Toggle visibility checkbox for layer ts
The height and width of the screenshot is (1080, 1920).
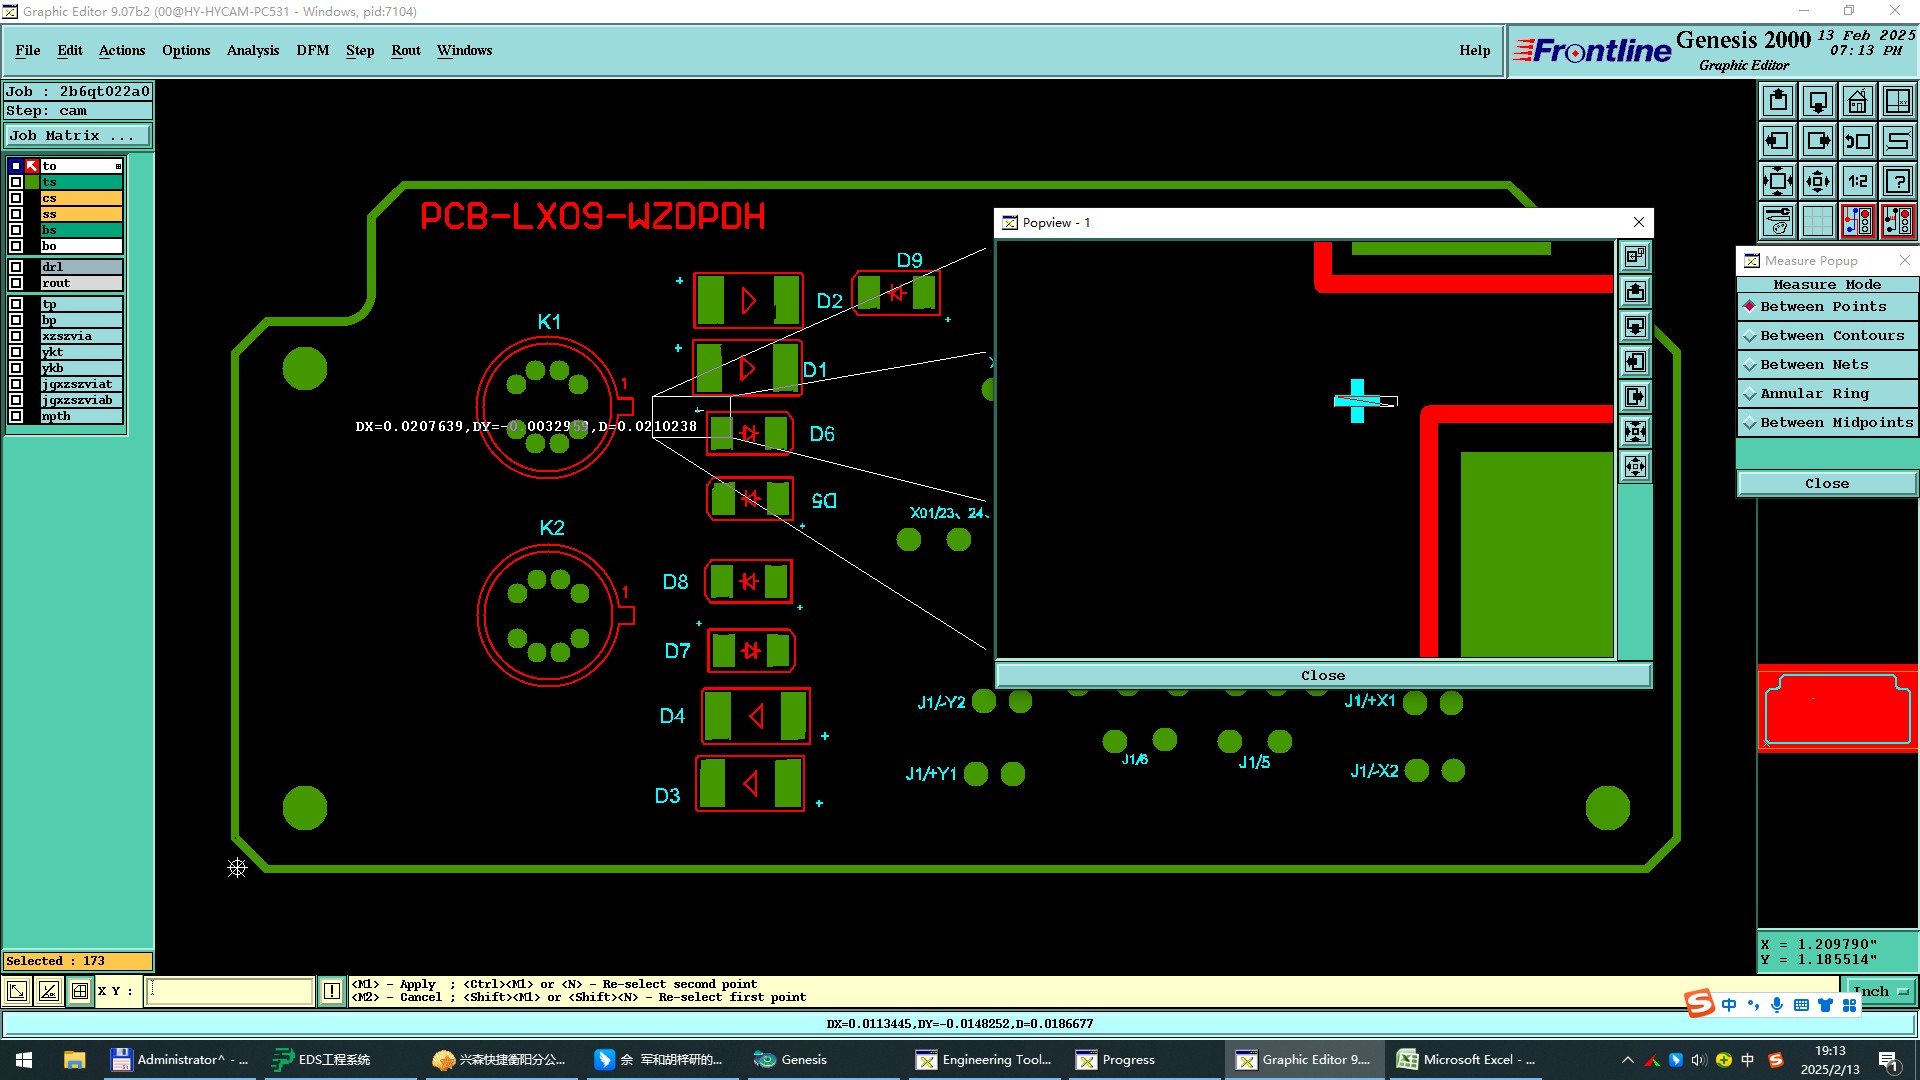16,182
